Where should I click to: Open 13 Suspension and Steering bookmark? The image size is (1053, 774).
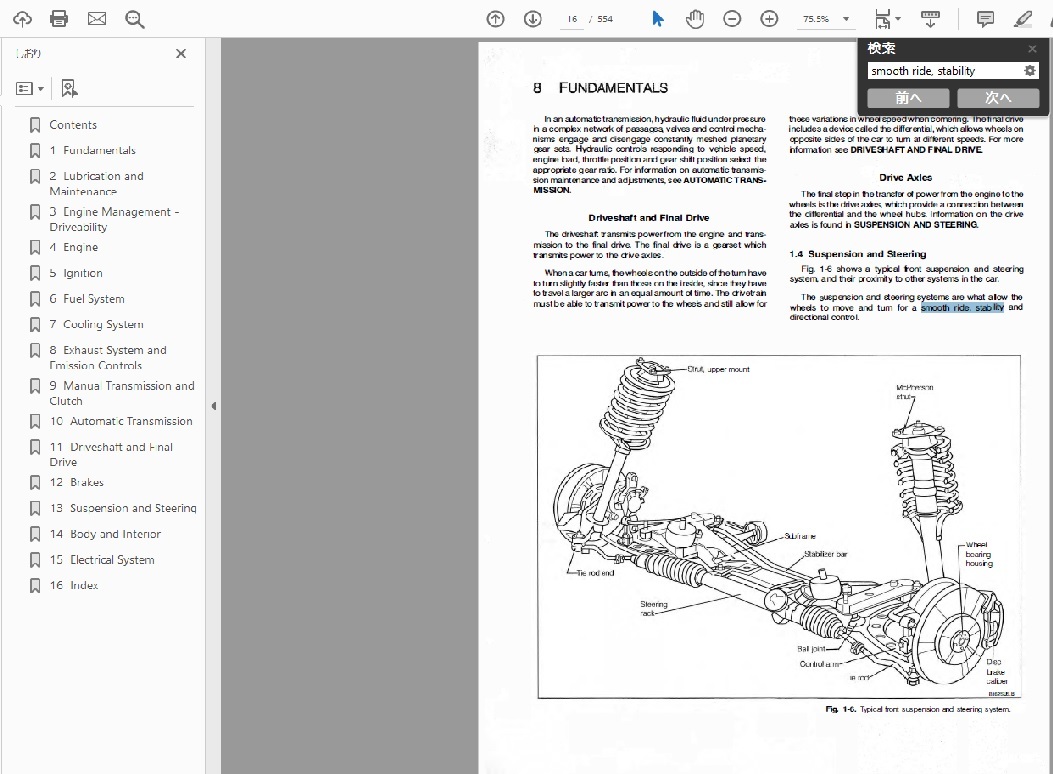point(123,508)
